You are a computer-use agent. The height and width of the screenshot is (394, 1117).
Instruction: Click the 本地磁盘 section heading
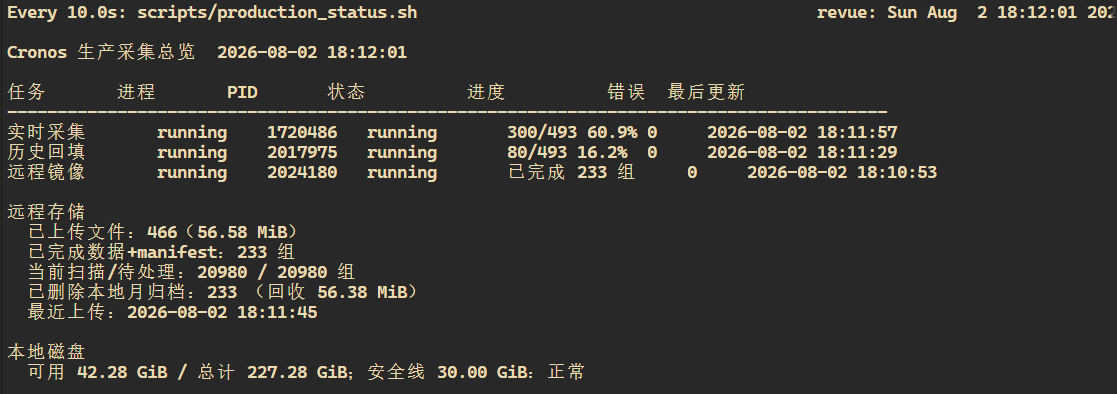coord(46,352)
